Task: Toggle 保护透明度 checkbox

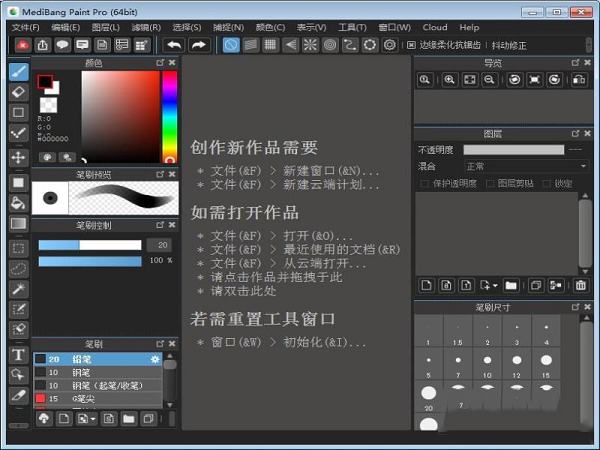Action: coord(424,184)
